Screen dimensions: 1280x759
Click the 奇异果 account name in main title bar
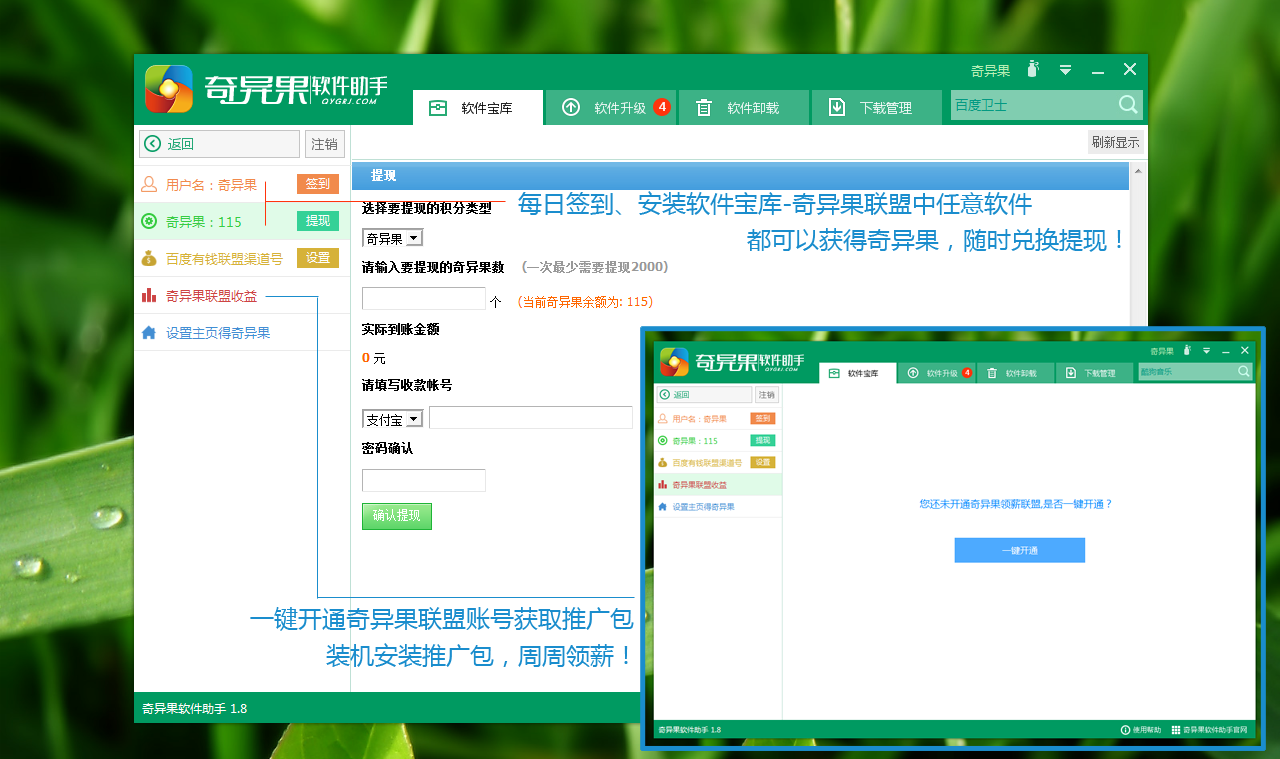990,71
